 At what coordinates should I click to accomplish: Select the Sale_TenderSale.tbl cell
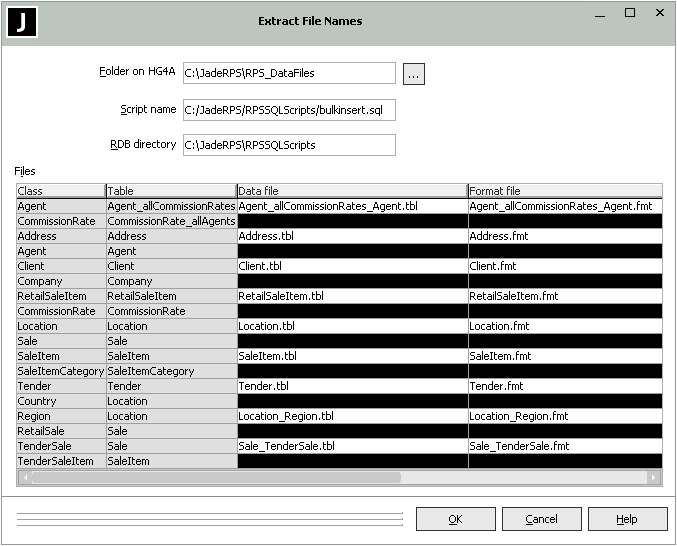pos(351,447)
